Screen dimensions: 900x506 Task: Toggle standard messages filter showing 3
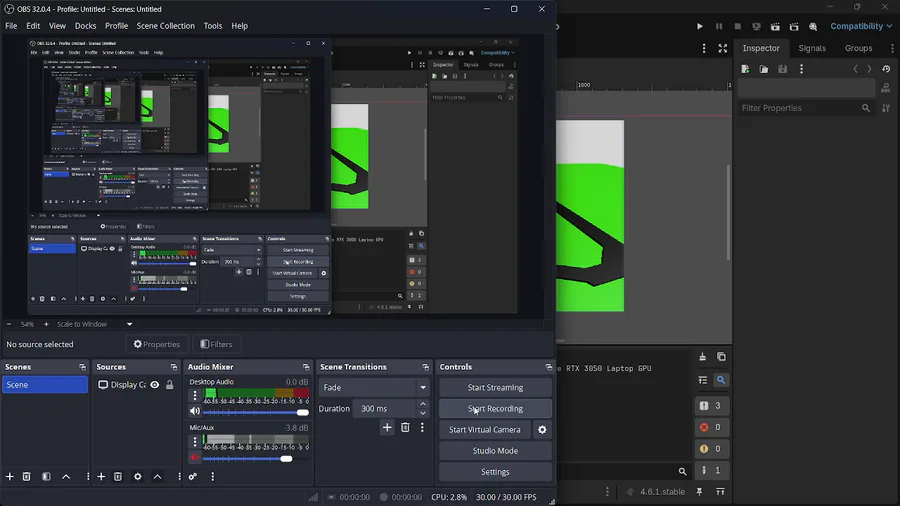[x=711, y=406]
